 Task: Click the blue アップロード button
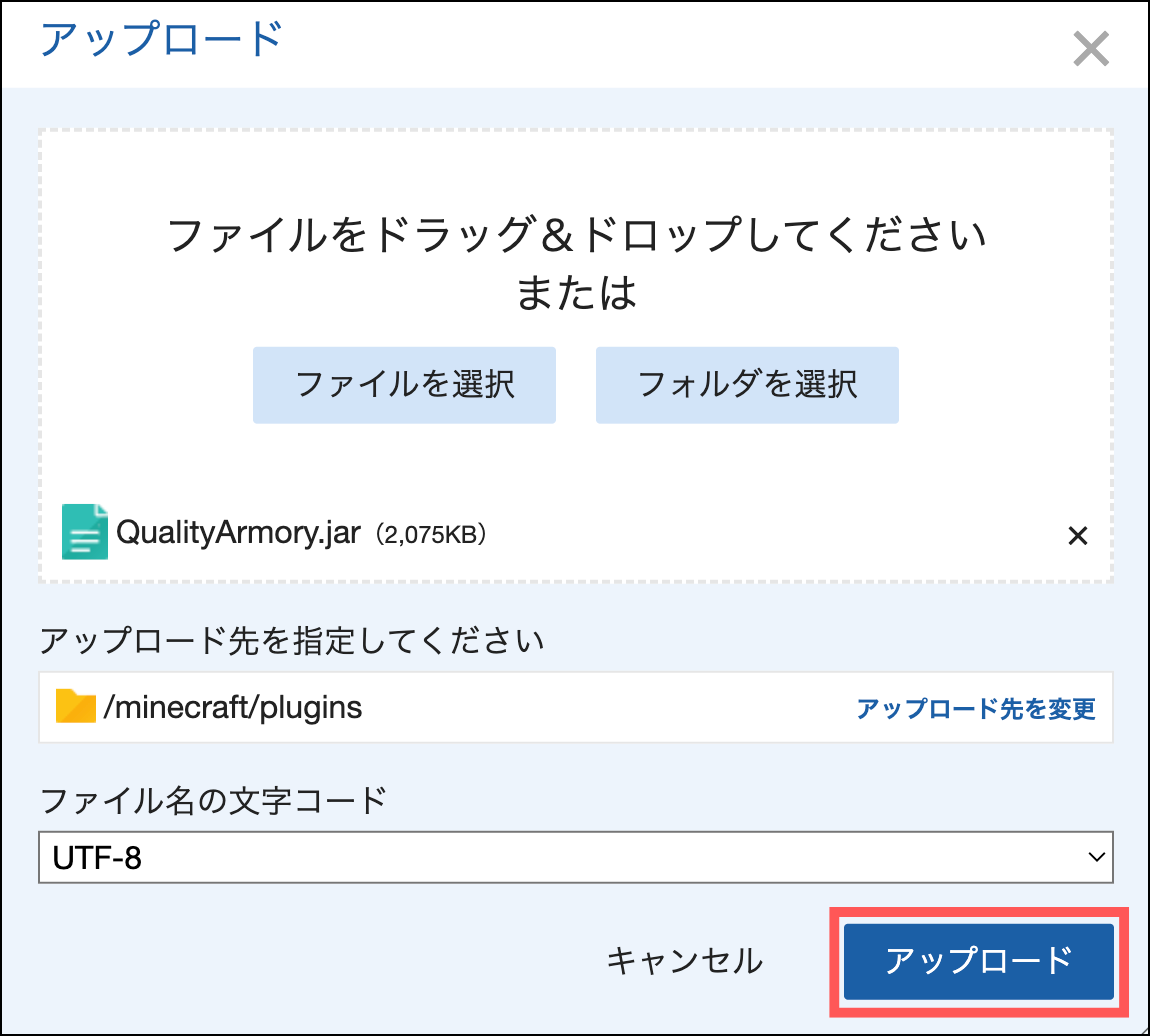coord(978,961)
